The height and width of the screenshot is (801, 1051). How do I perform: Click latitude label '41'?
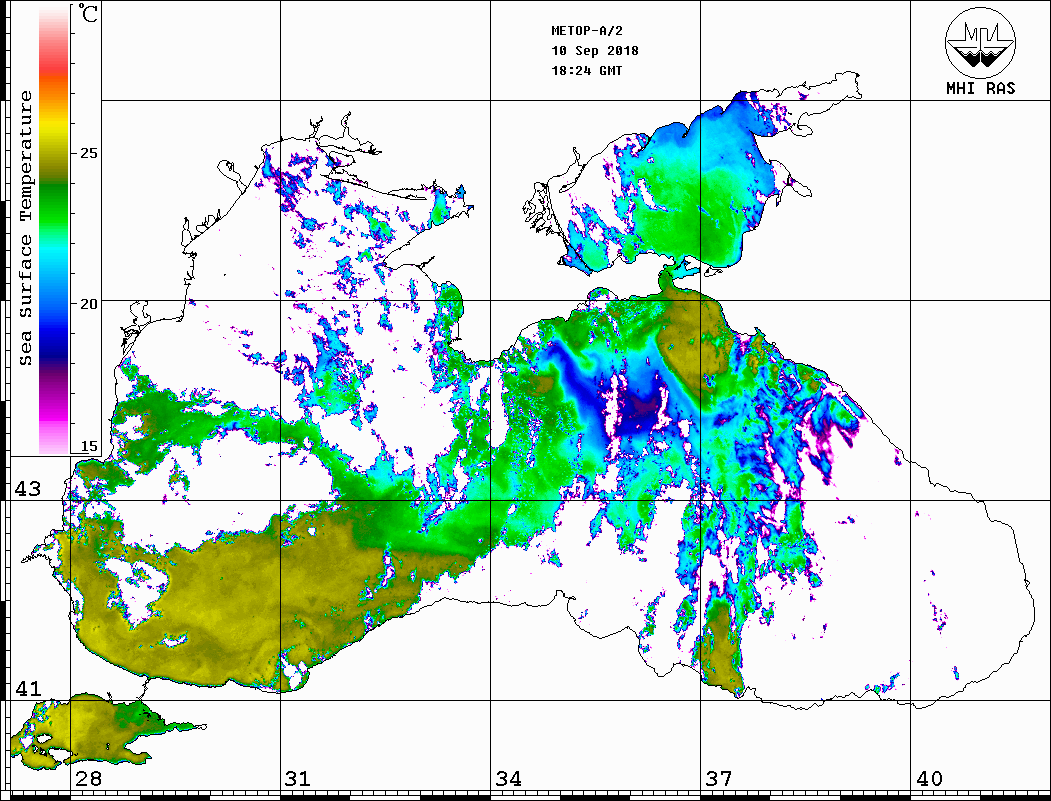28,688
